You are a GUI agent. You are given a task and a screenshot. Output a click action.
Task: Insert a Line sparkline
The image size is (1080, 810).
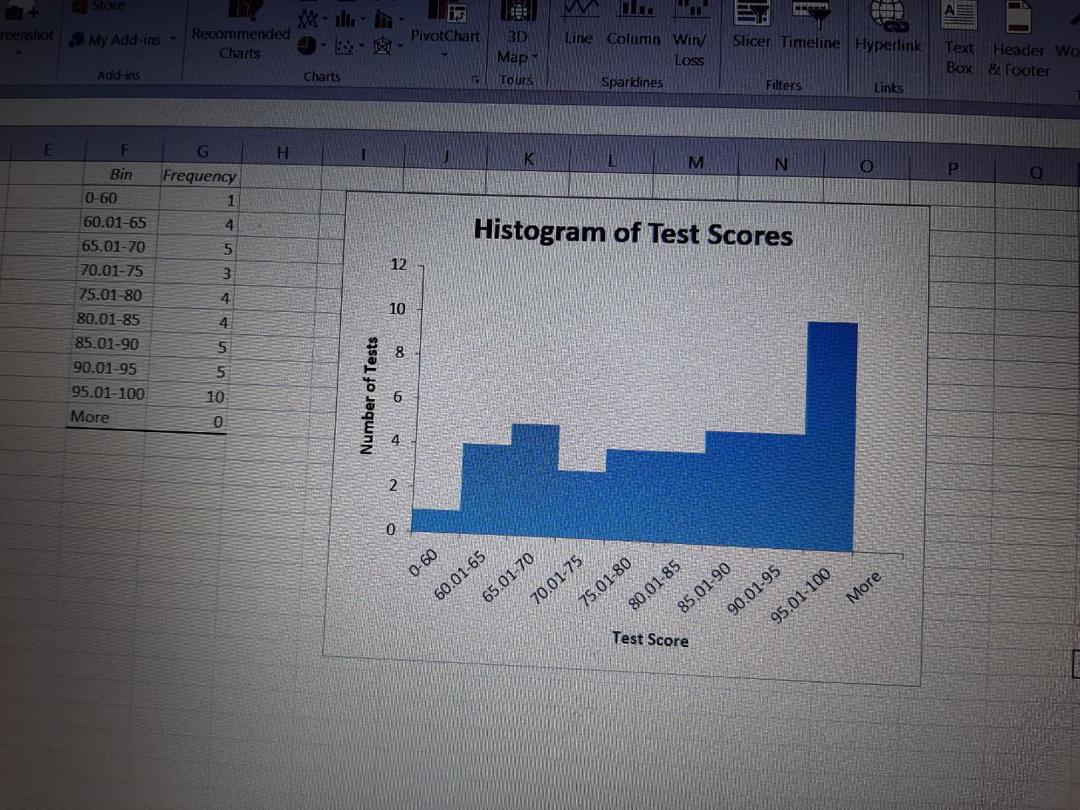point(578,24)
